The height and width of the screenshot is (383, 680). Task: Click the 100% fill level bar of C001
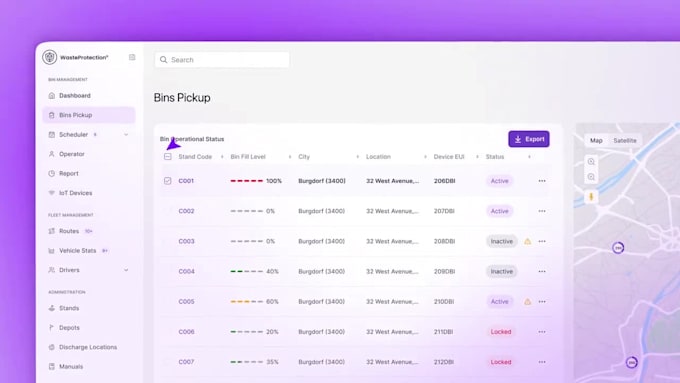point(247,181)
